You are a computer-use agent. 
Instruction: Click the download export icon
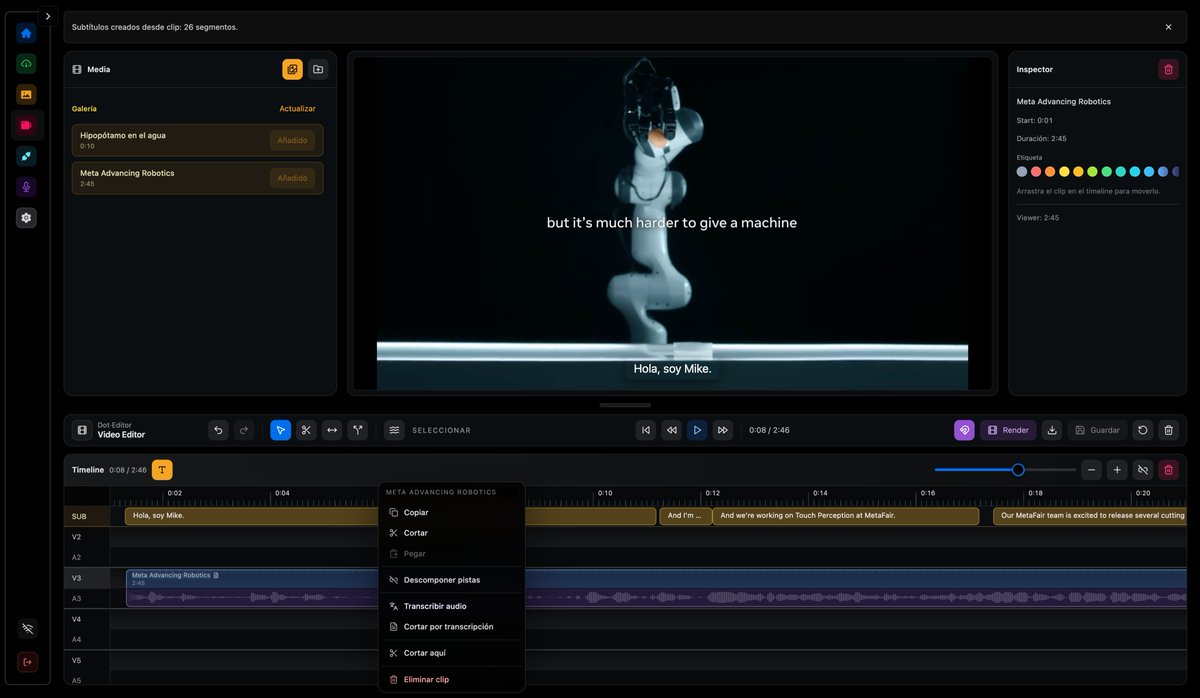[x=1052, y=430]
